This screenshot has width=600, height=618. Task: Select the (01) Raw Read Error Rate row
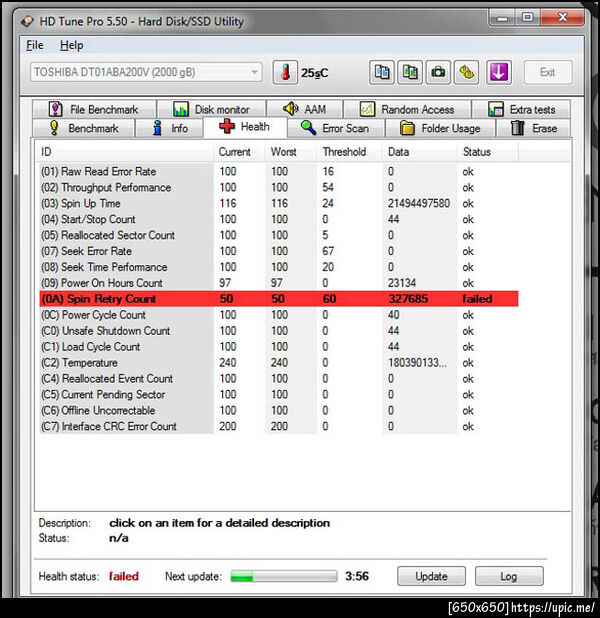[x=279, y=171]
